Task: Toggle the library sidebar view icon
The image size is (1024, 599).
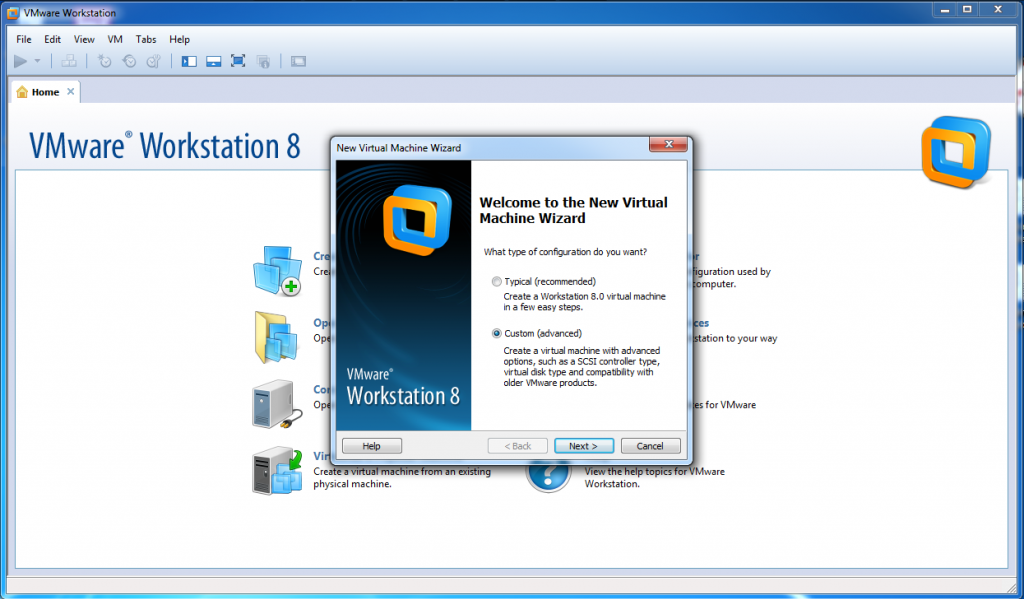Action: click(x=189, y=61)
